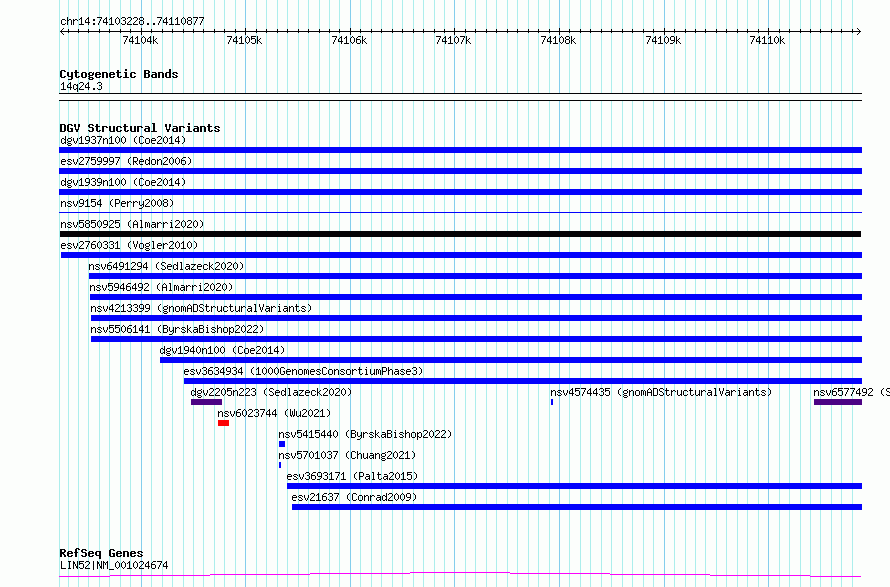The image size is (890, 587).
Task: Click the small blue nsv5415440 variant marker
Action: tap(282, 444)
